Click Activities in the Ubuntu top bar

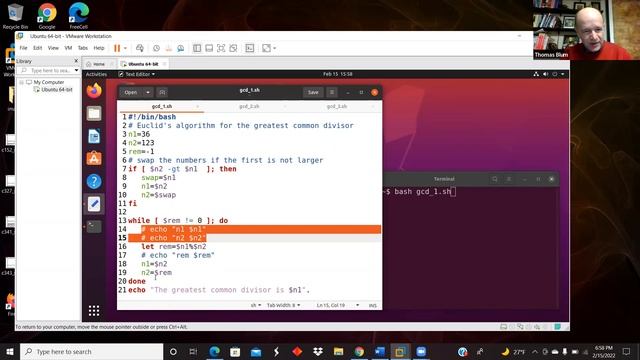96,74
